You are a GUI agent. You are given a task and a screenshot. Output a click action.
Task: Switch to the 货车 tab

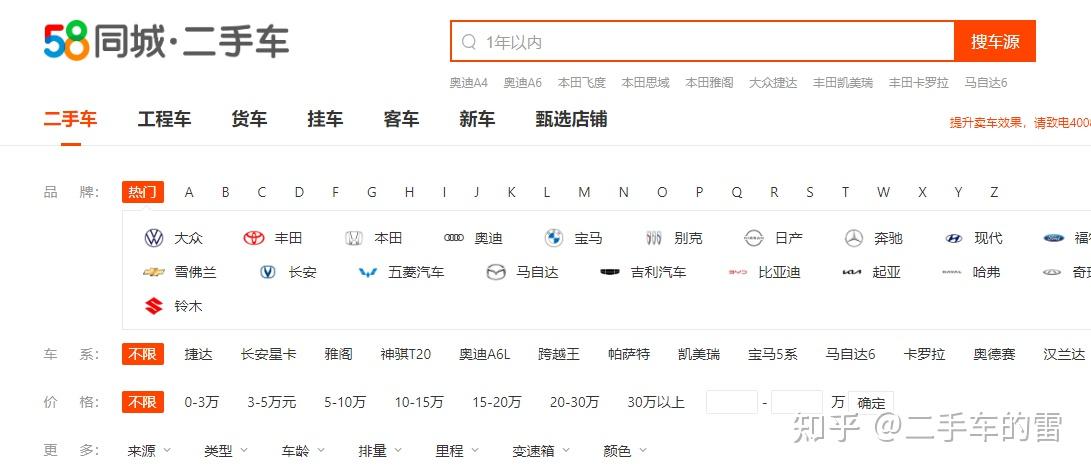[x=249, y=120]
